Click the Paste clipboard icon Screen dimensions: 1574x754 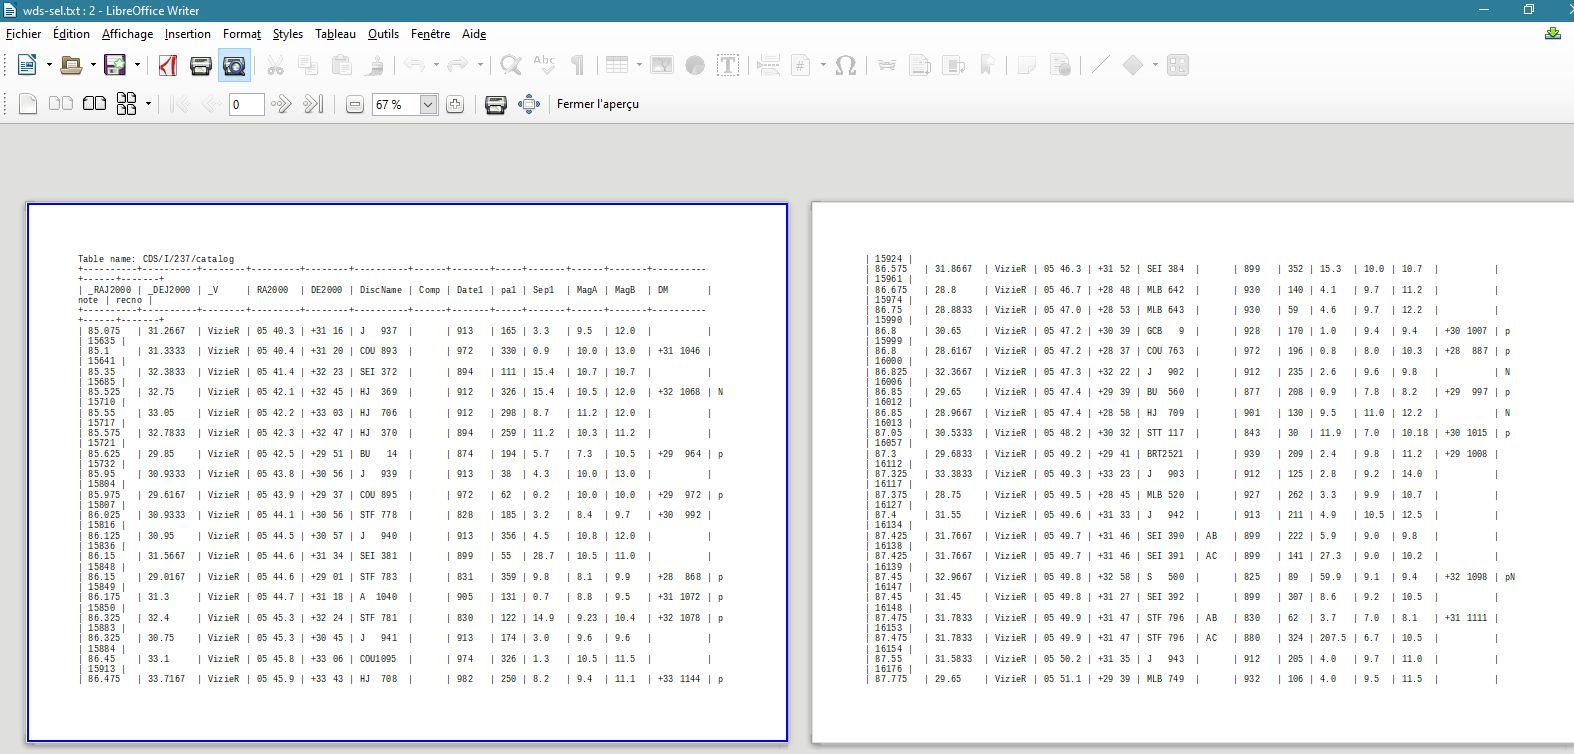(341, 66)
